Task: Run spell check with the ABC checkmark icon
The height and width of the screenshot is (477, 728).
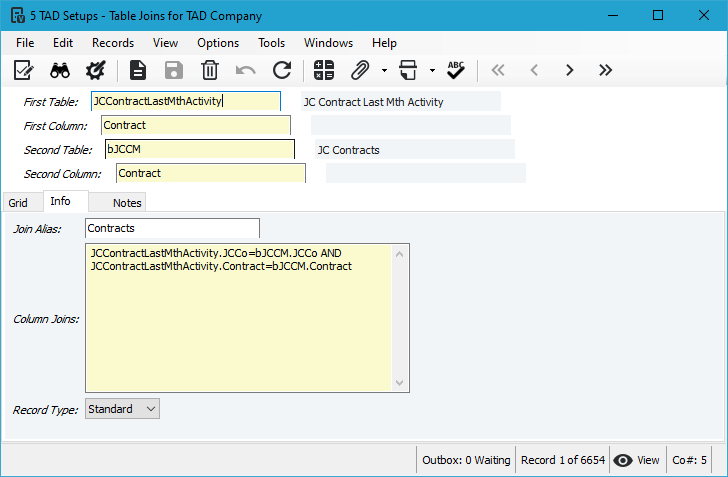Action: click(456, 71)
